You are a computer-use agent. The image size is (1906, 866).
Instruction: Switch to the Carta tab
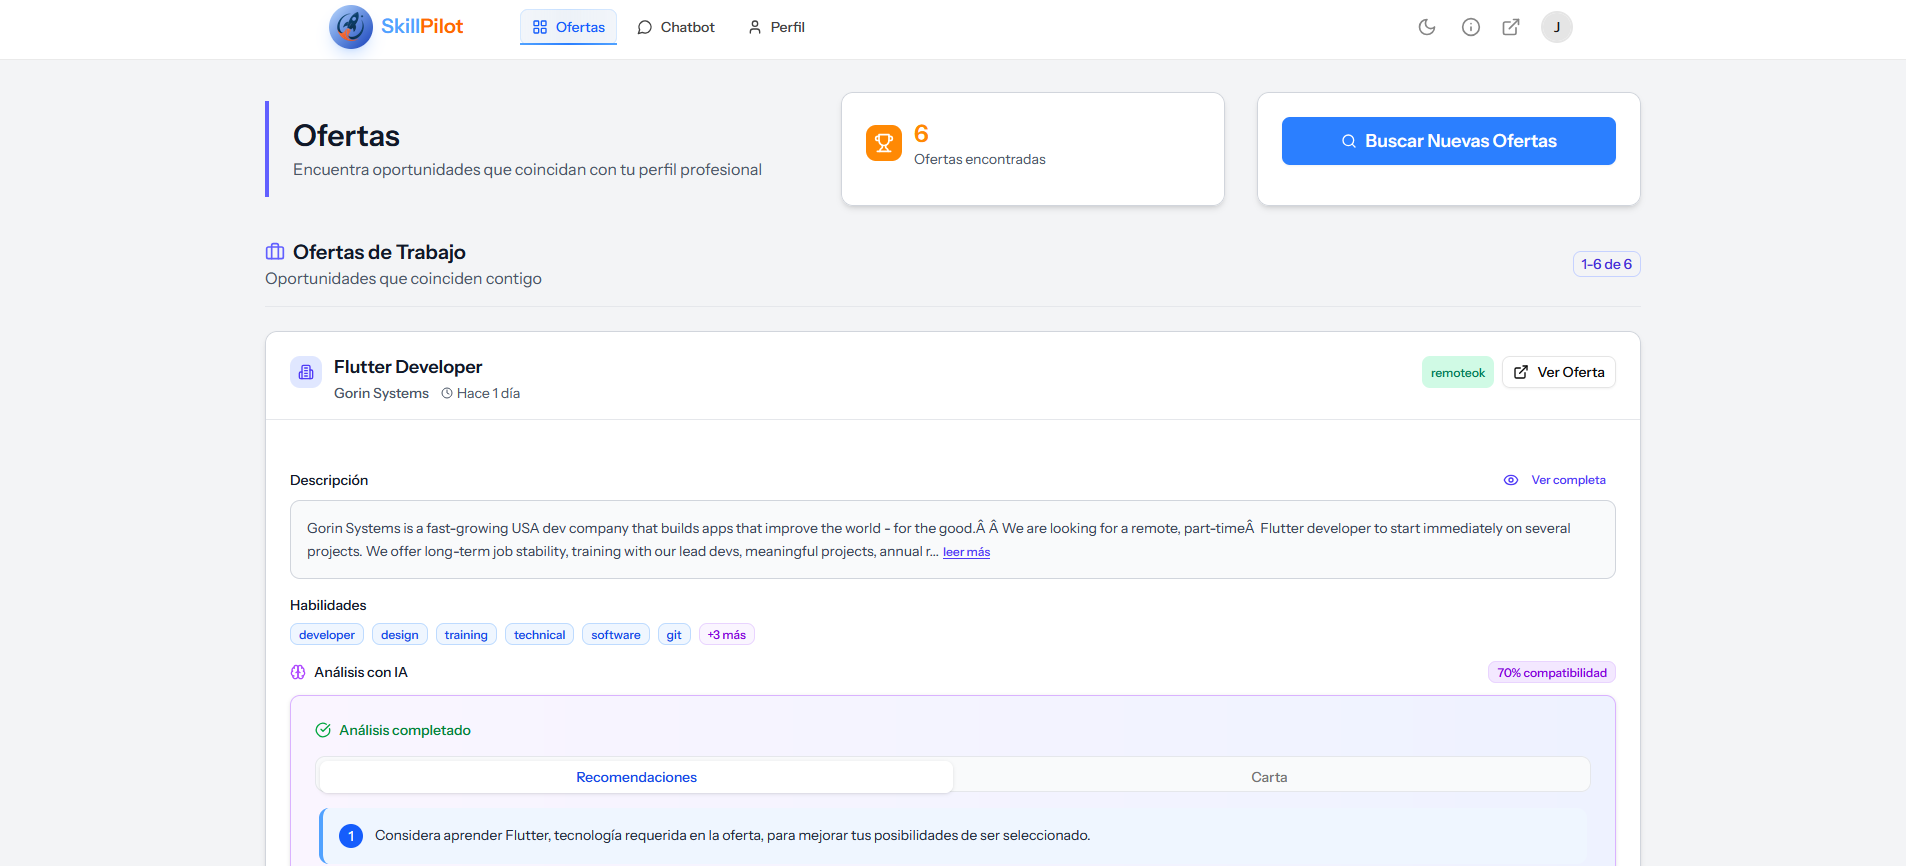(1269, 777)
